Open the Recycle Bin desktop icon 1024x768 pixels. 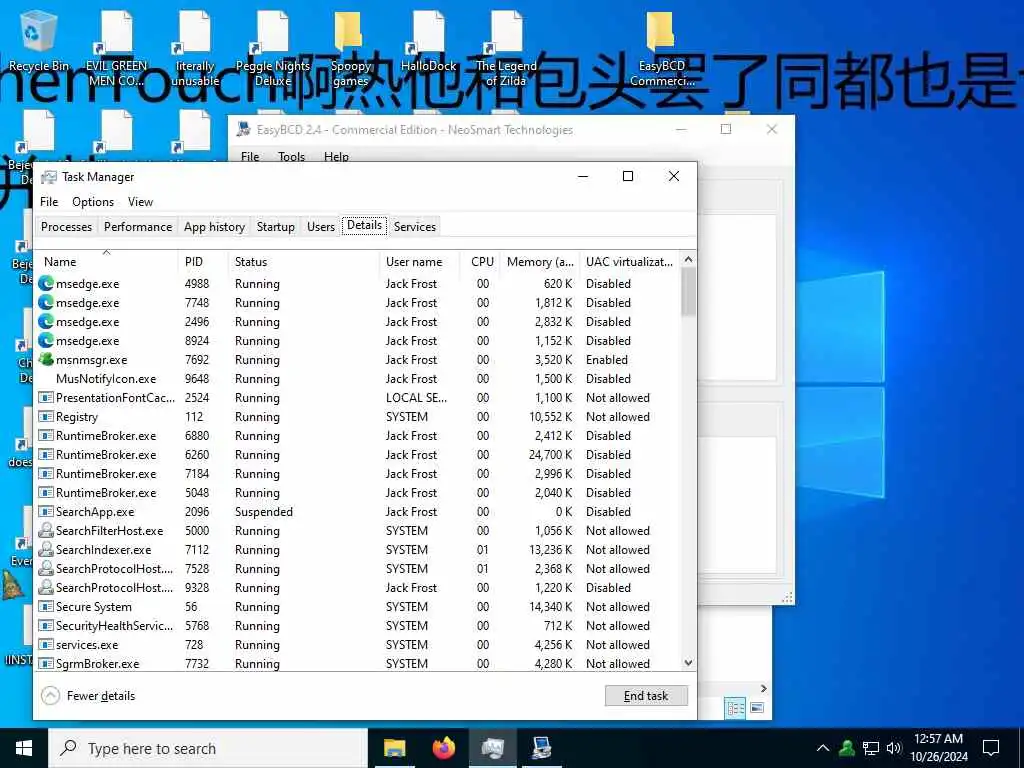pyautogui.click(x=39, y=40)
